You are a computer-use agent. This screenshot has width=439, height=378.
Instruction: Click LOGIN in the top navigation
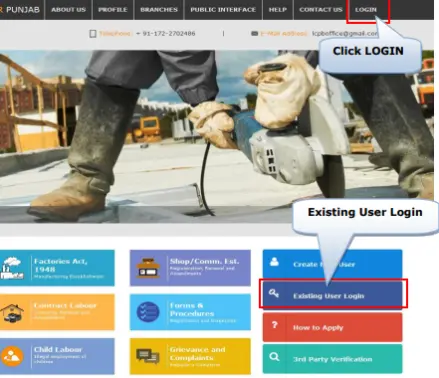pos(366,10)
